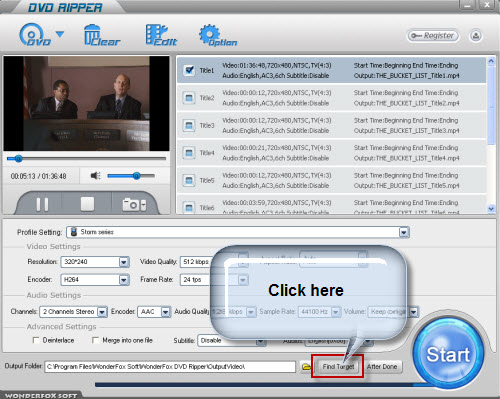Click the video preview frame

click(x=86, y=103)
